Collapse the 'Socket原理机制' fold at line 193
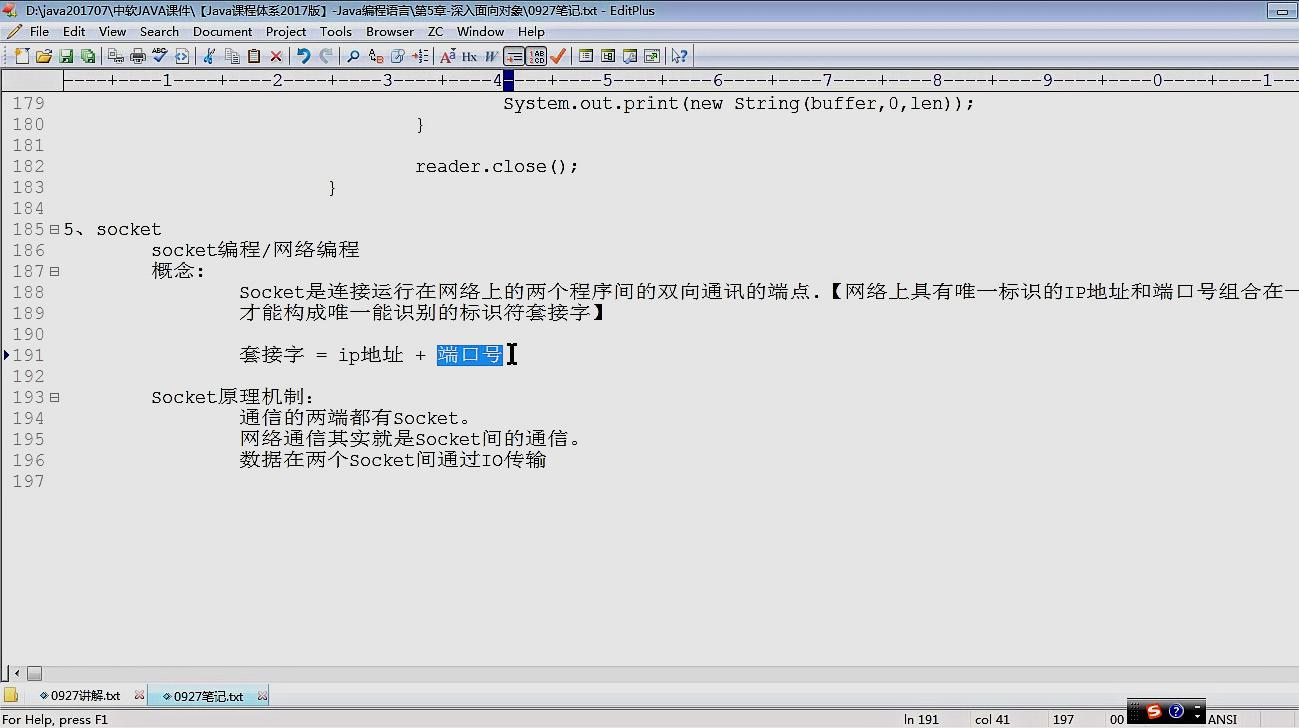Image resolution: width=1299 pixels, height=728 pixels. tap(52, 397)
